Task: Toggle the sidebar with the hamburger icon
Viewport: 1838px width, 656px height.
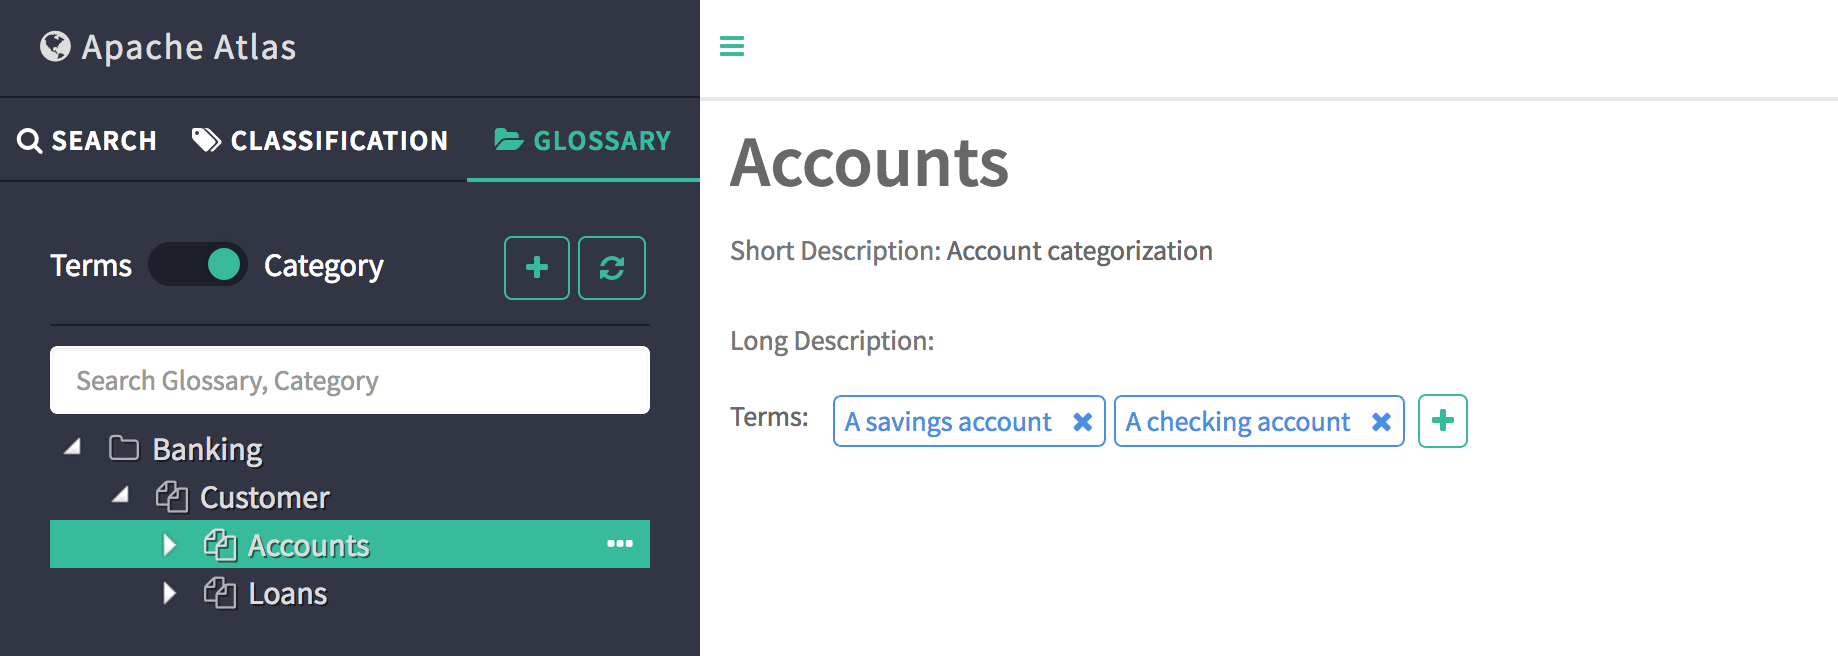Action: 732,46
